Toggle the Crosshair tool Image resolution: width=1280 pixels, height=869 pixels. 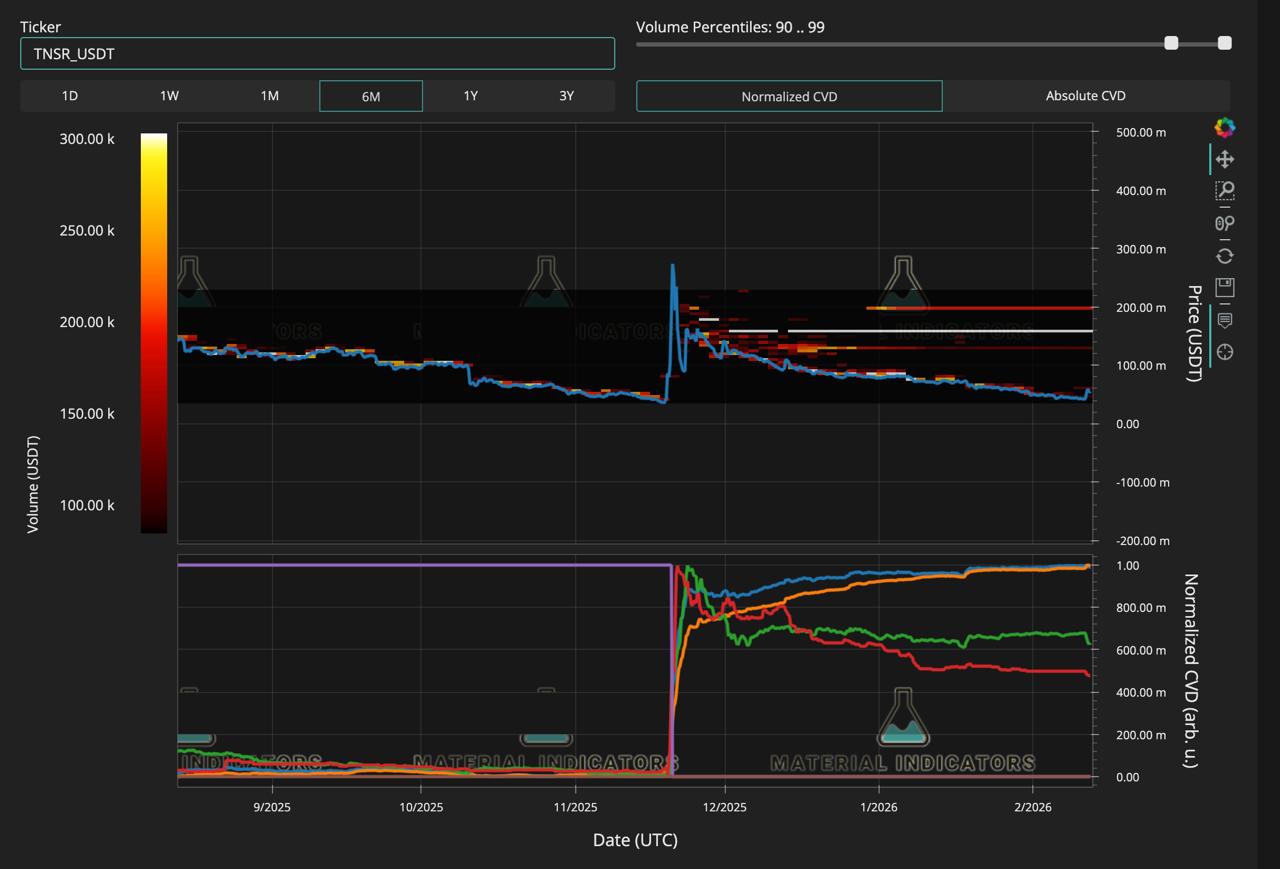1224,352
